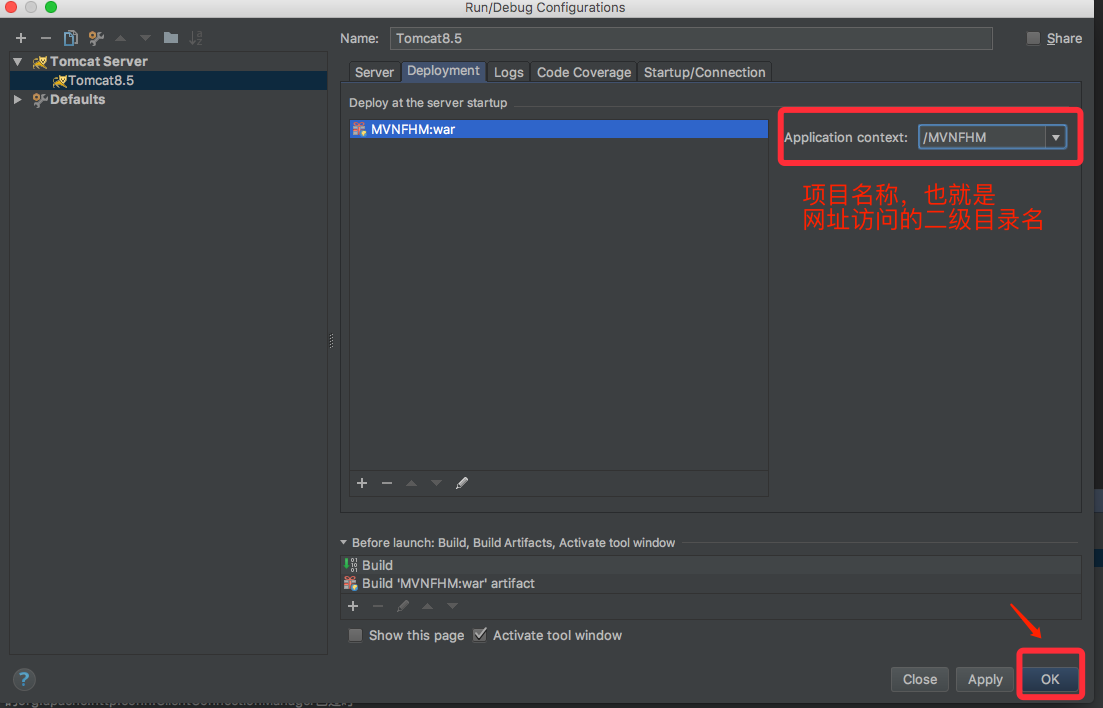Image resolution: width=1103 pixels, height=708 pixels.
Task: Remove selected configuration with minus icon
Action: (x=46, y=38)
